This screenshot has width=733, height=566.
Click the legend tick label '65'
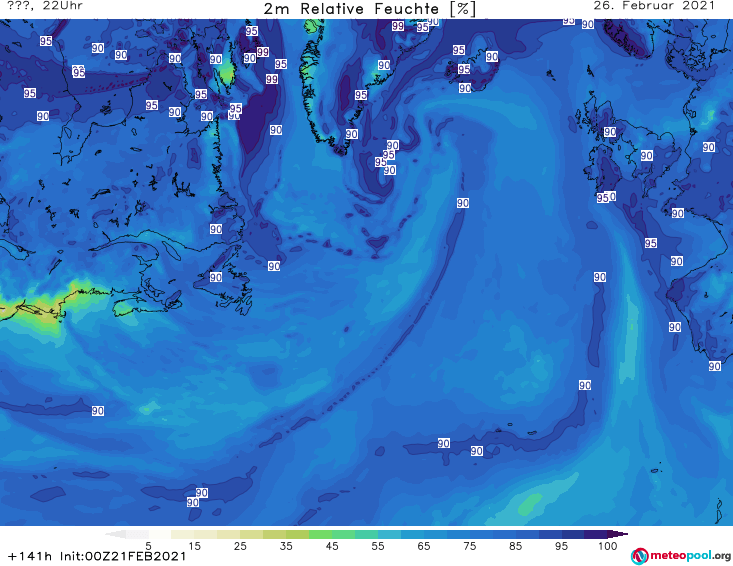pyautogui.click(x=424, y=546)
